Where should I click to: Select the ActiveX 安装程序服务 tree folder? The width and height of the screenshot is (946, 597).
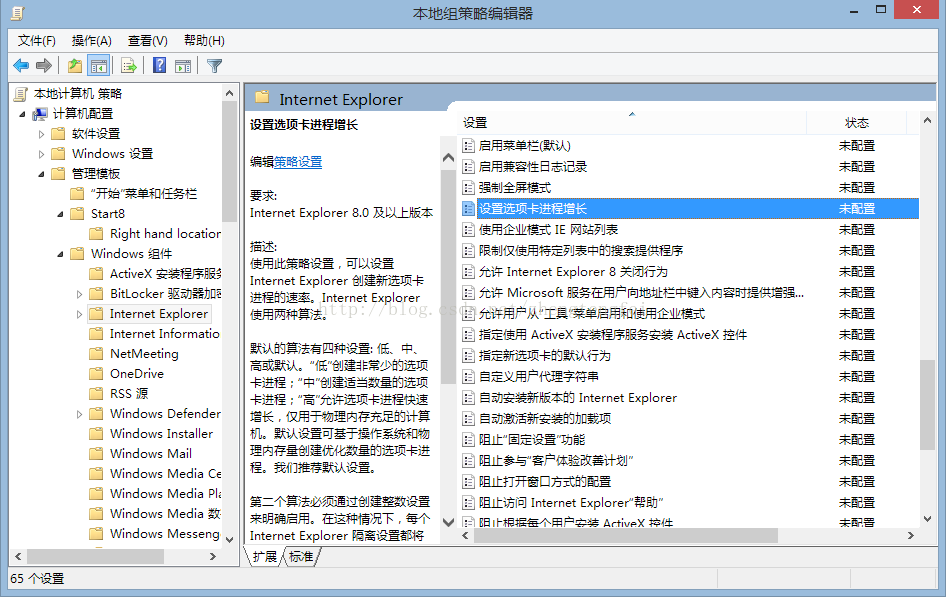[165, 274]
